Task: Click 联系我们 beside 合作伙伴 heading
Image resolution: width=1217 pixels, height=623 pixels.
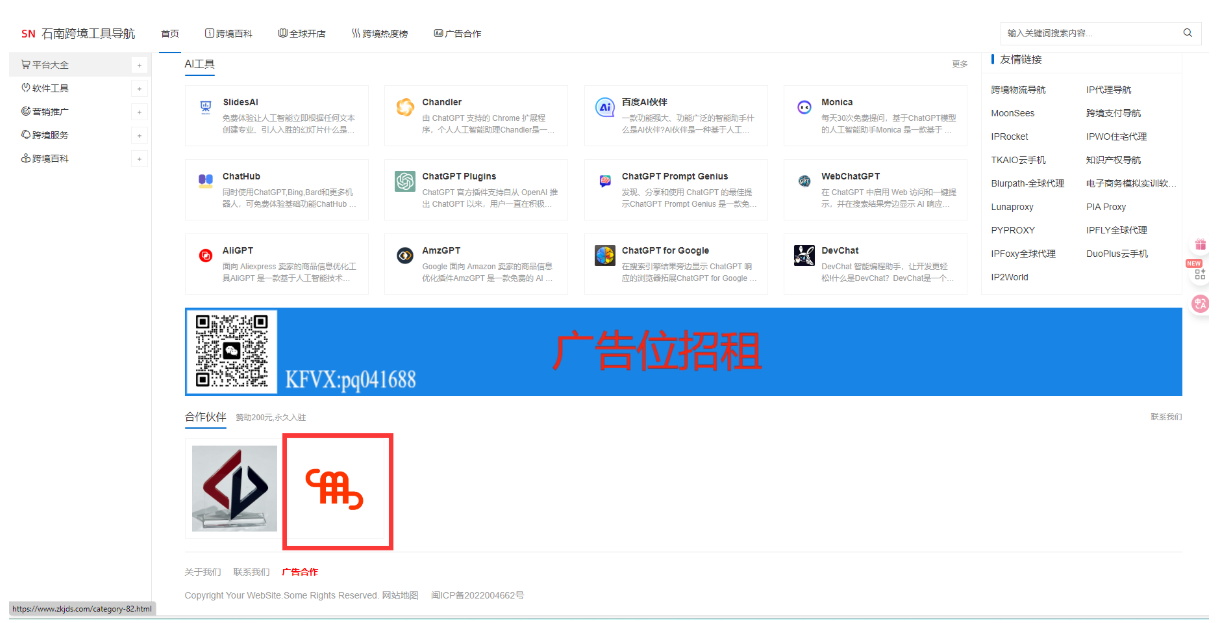Action: click(x=1166, y=416)
